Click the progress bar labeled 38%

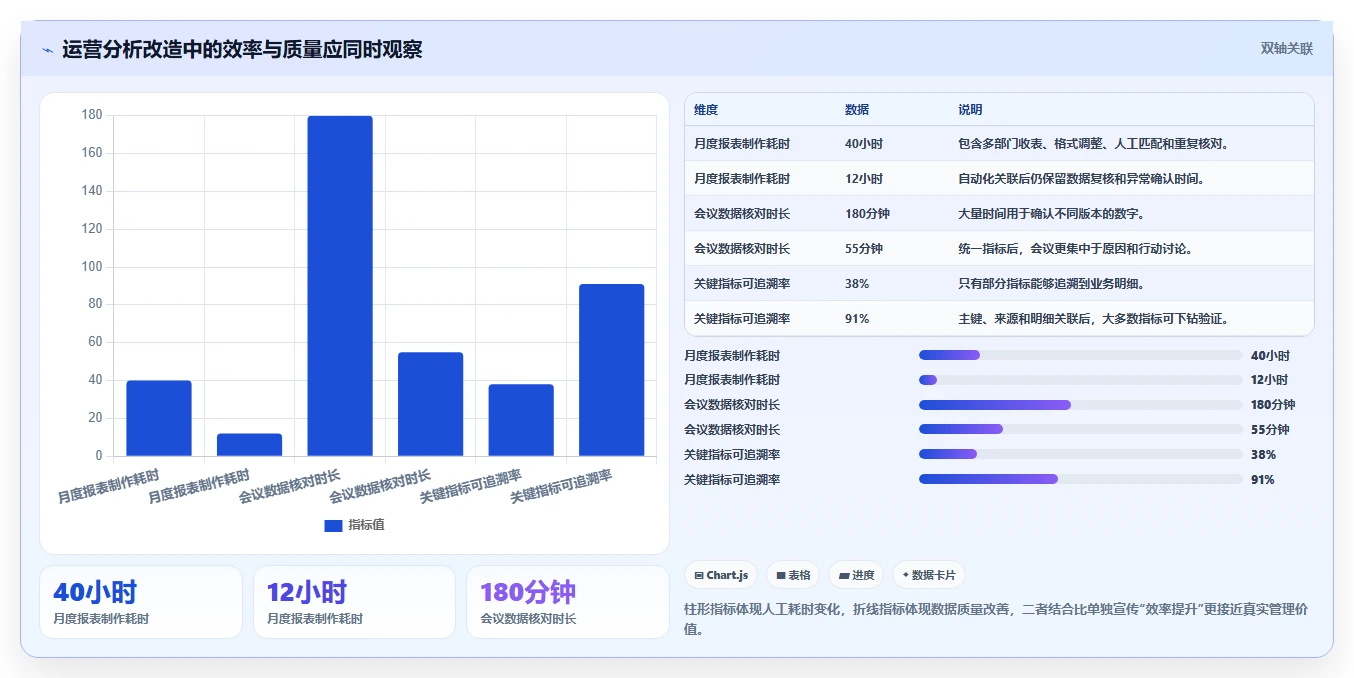coord(1080,455)
